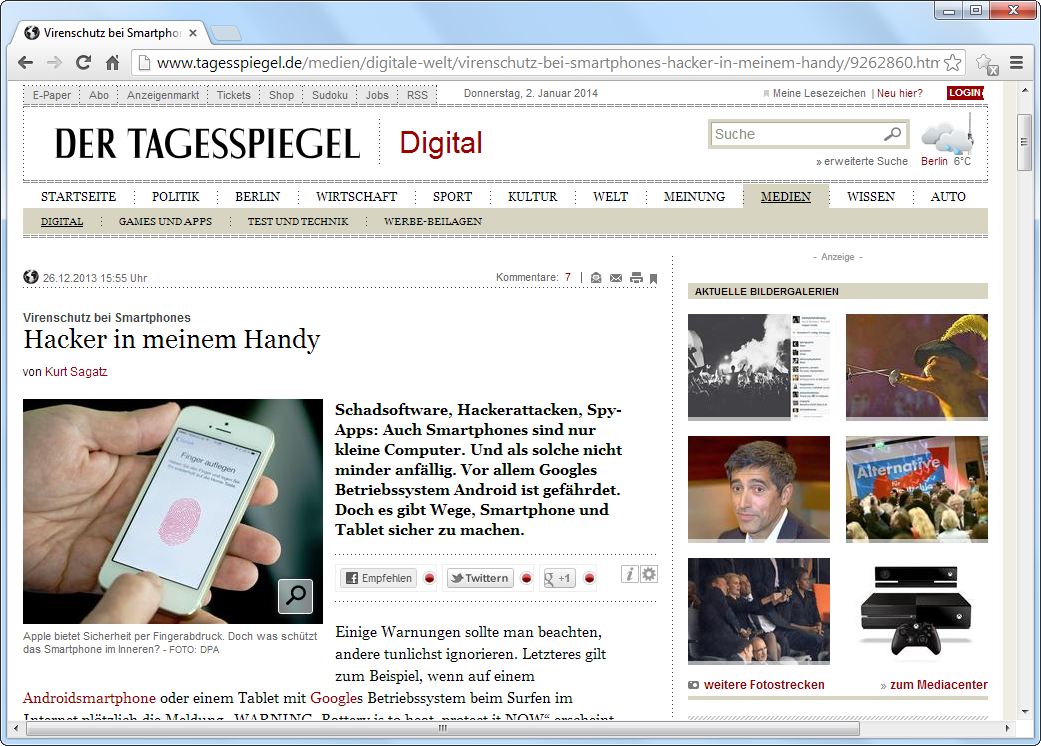Enable the Facebook Empfehlen toggle dot
Screen dimensions: 1041x746
[x=429, y=578]
